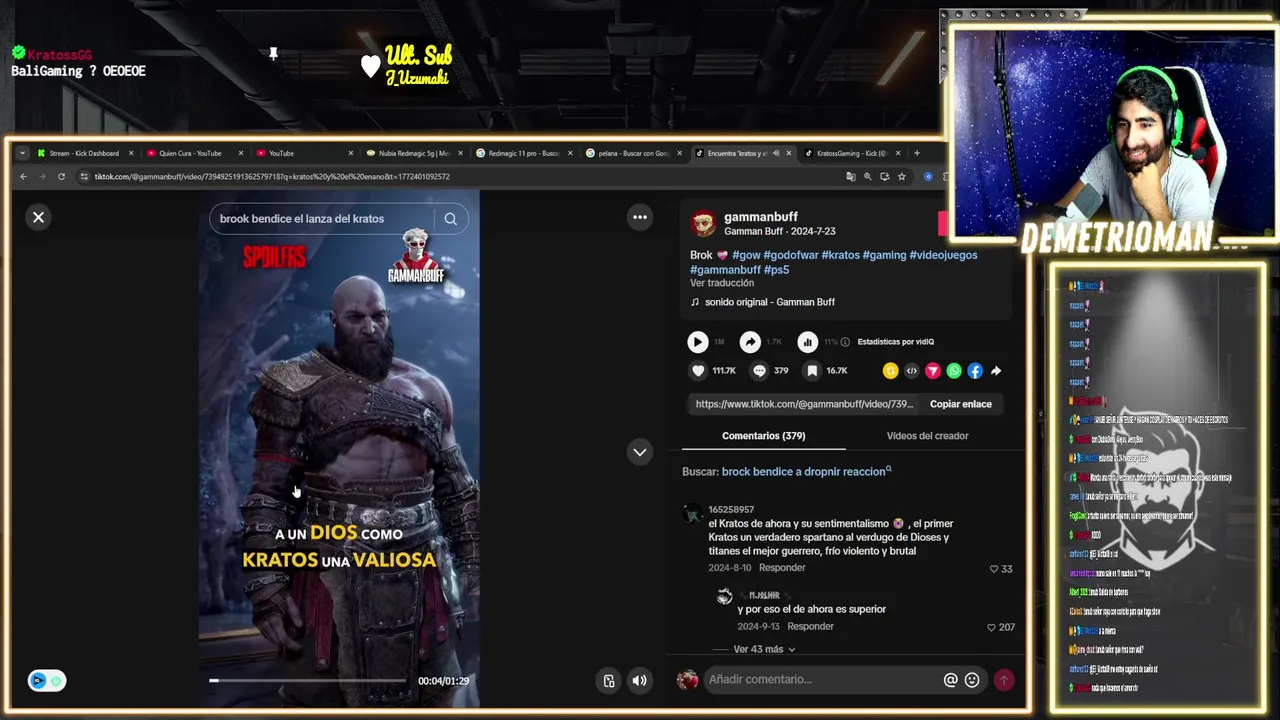Open the emoji picker smiley icon
This screenshot has height=720, width=1280.
[972, 680]
